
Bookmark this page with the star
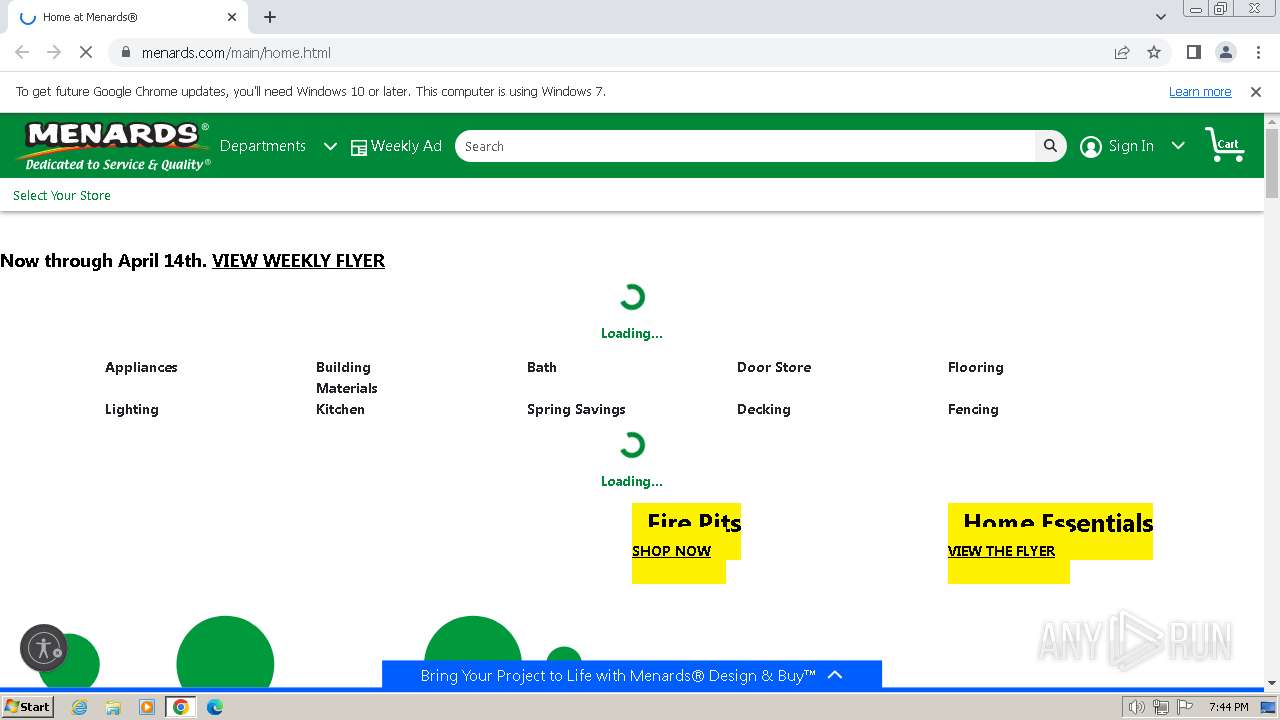(1154, 52)
